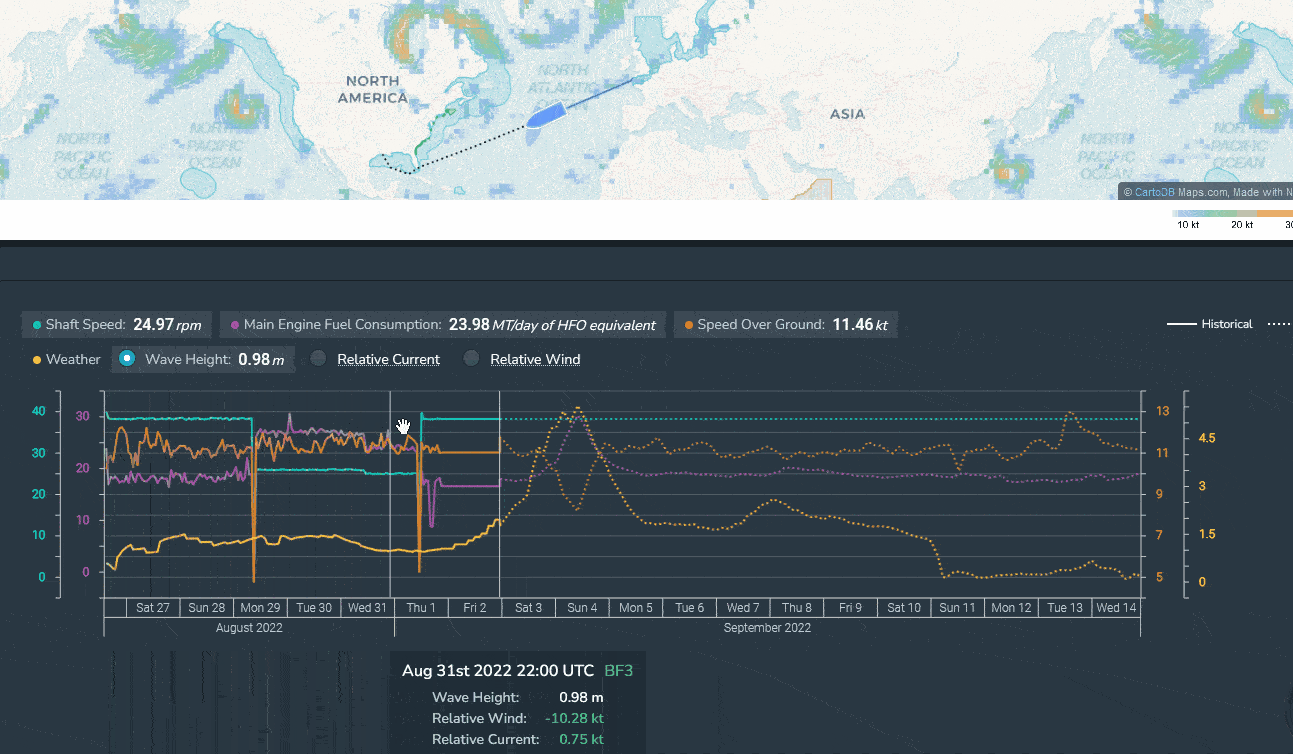Click the Tue 13 date on timeline
The image size is (1293, 754).
point(1065,608)
